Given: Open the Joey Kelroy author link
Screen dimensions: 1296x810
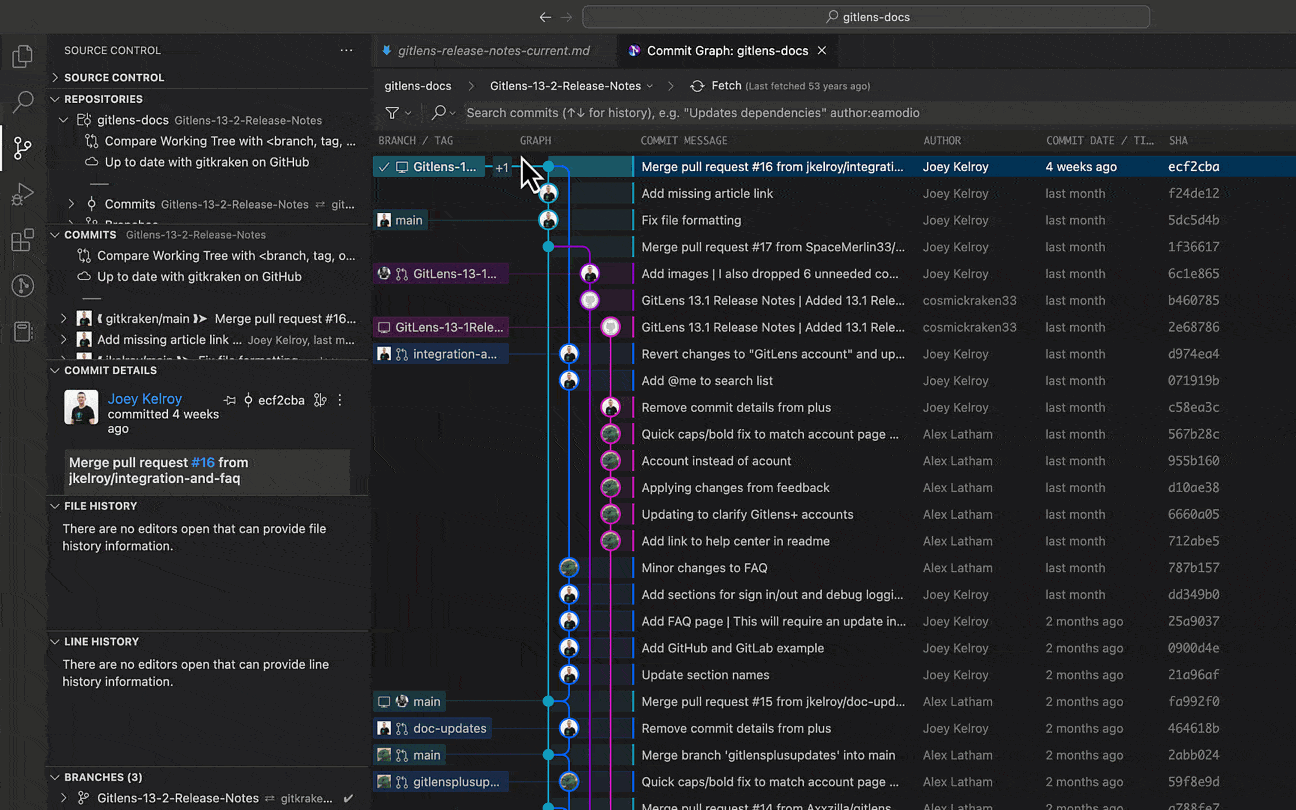Looking at the screenshot, I should [x=145, y=399].
